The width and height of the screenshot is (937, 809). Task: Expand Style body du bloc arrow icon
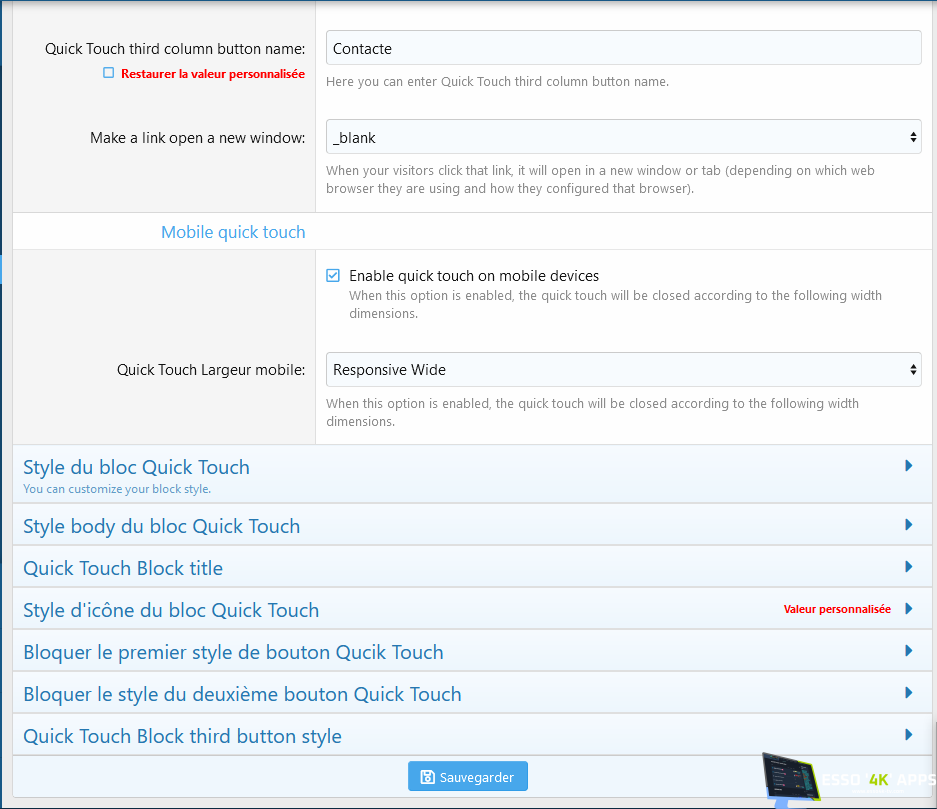(x=908, y=525)
